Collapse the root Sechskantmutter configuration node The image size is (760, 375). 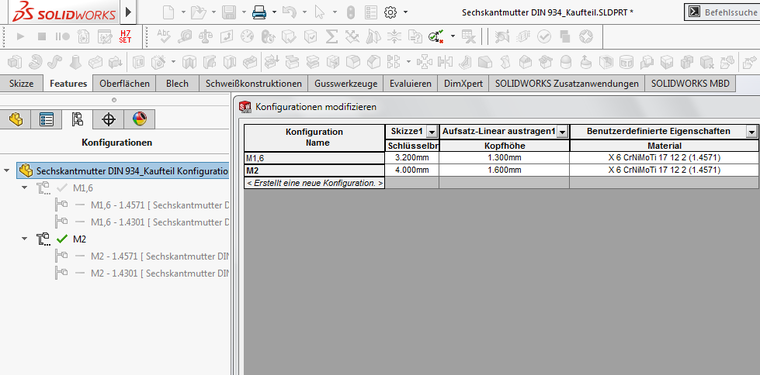tap(7, 171)
